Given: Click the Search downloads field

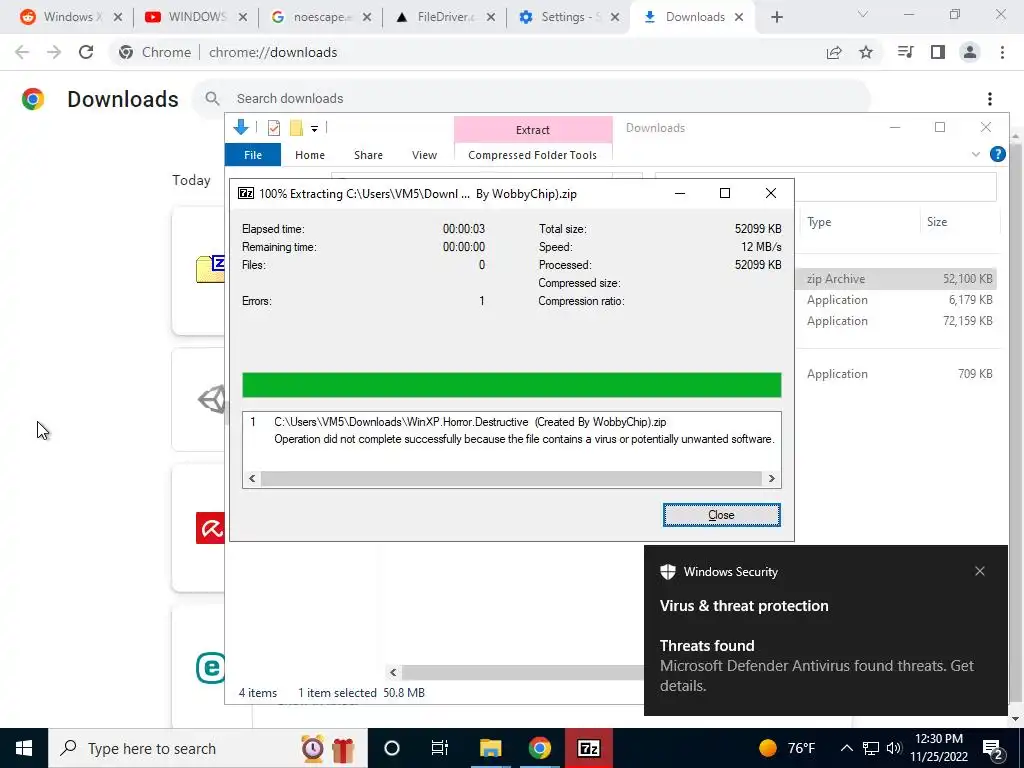Looking at the screenshot, I should (532, 99).
